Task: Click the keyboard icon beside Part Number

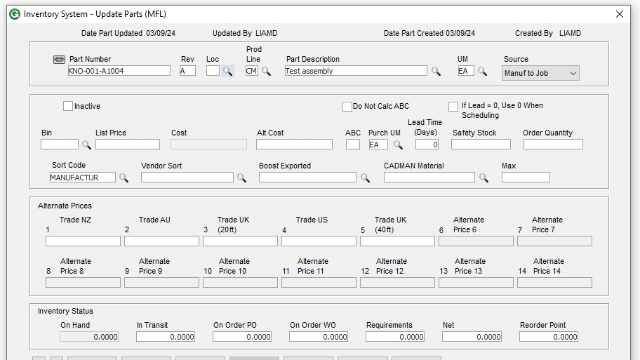Action: point(59,60)
